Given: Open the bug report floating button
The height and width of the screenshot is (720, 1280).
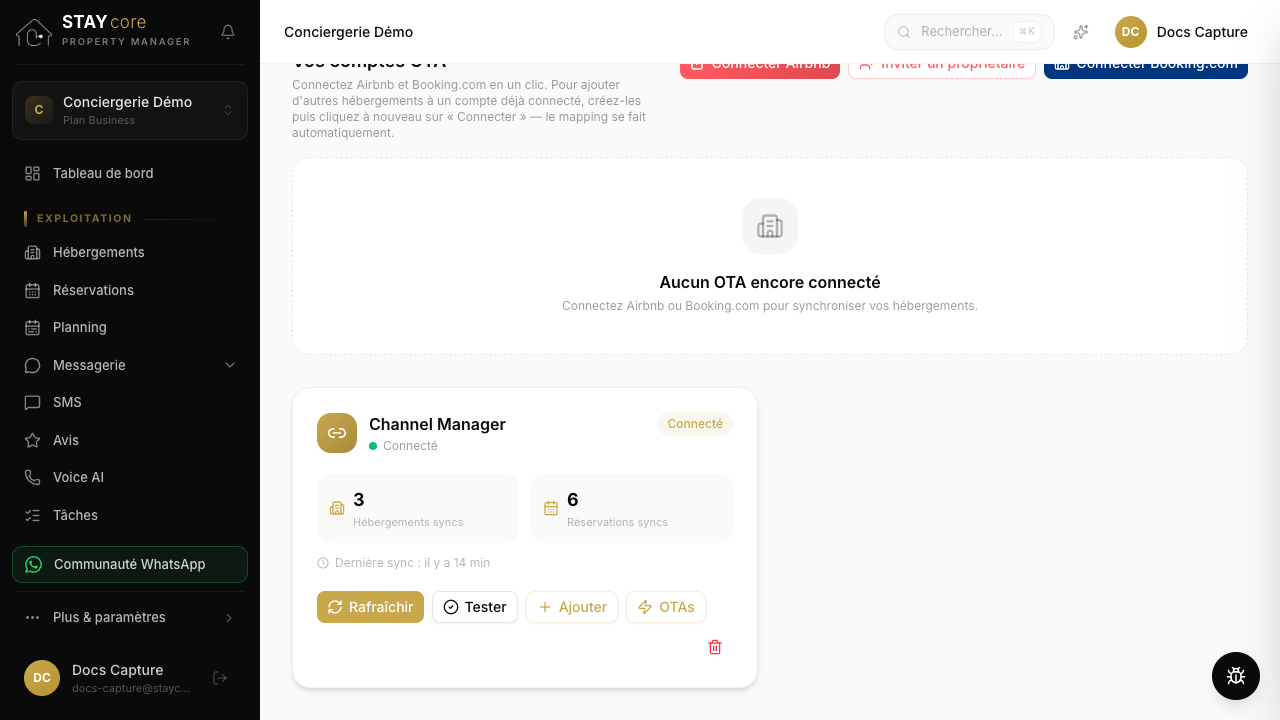Looking at the screenshot, I should [1236, 676].
